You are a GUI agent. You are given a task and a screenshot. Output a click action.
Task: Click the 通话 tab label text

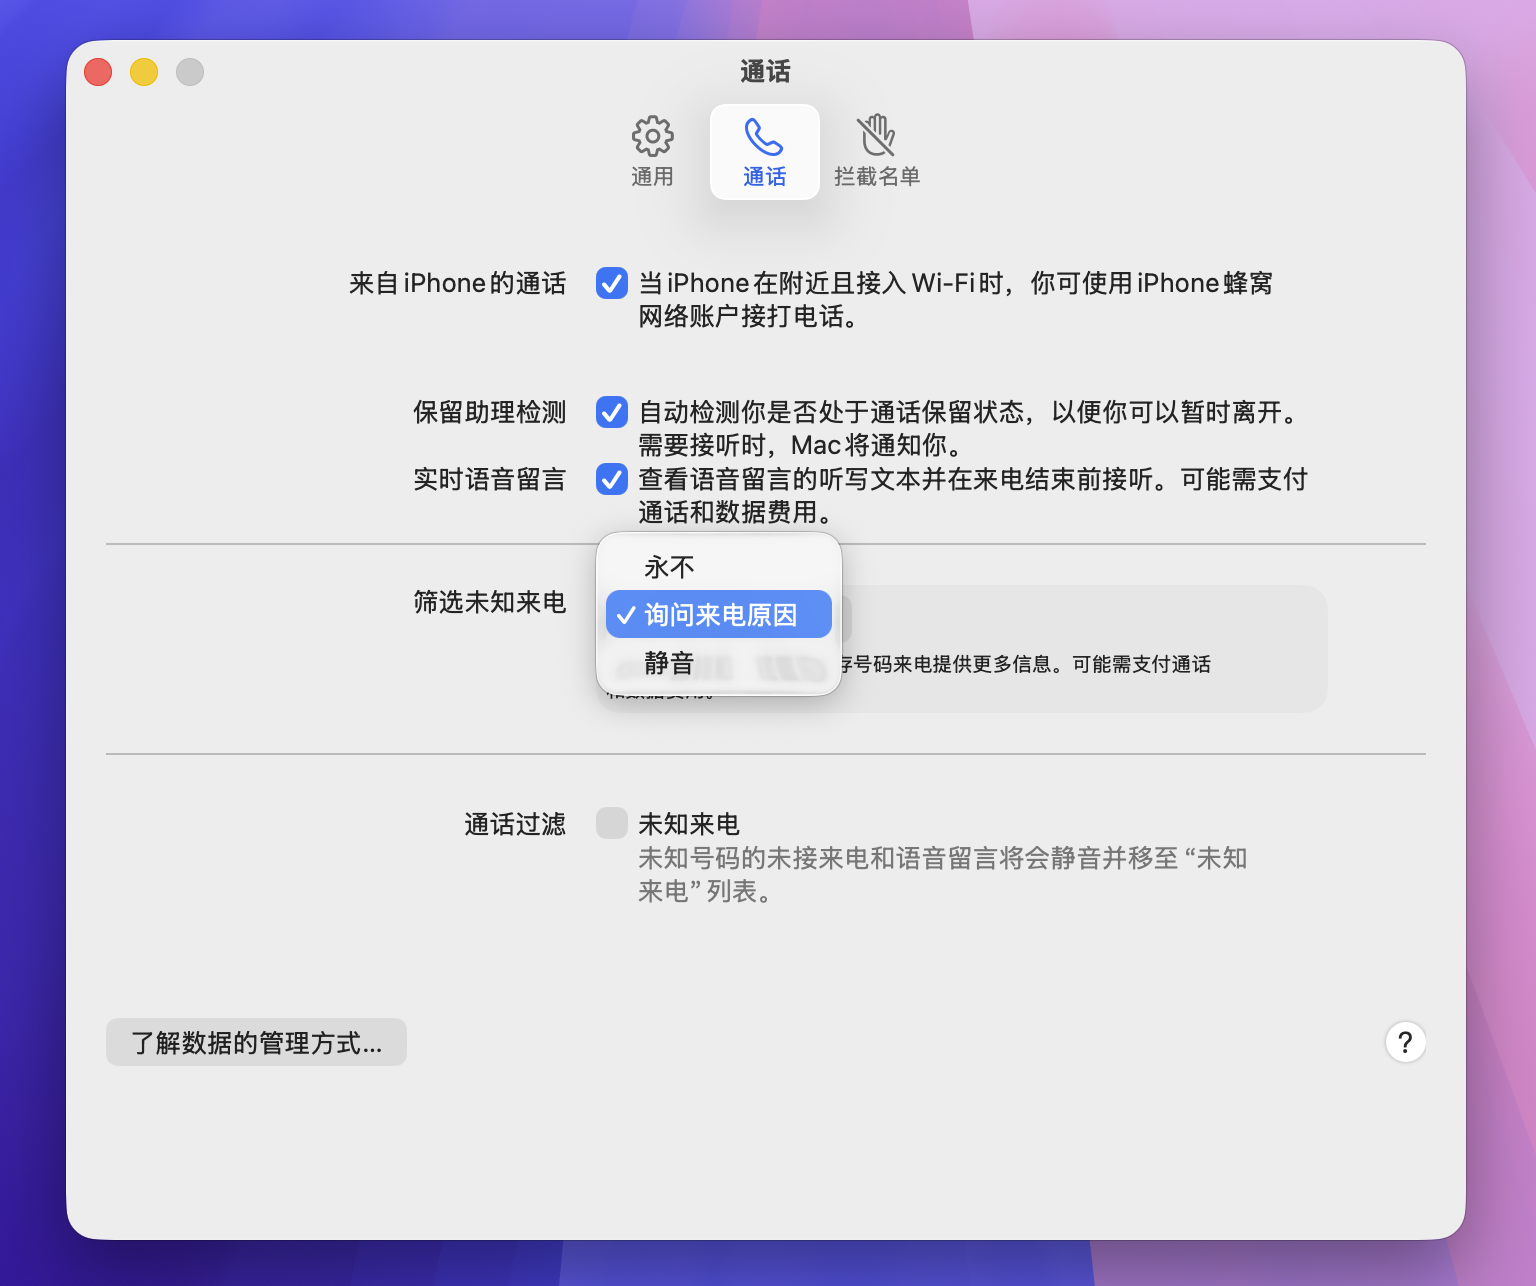point(764,177)
